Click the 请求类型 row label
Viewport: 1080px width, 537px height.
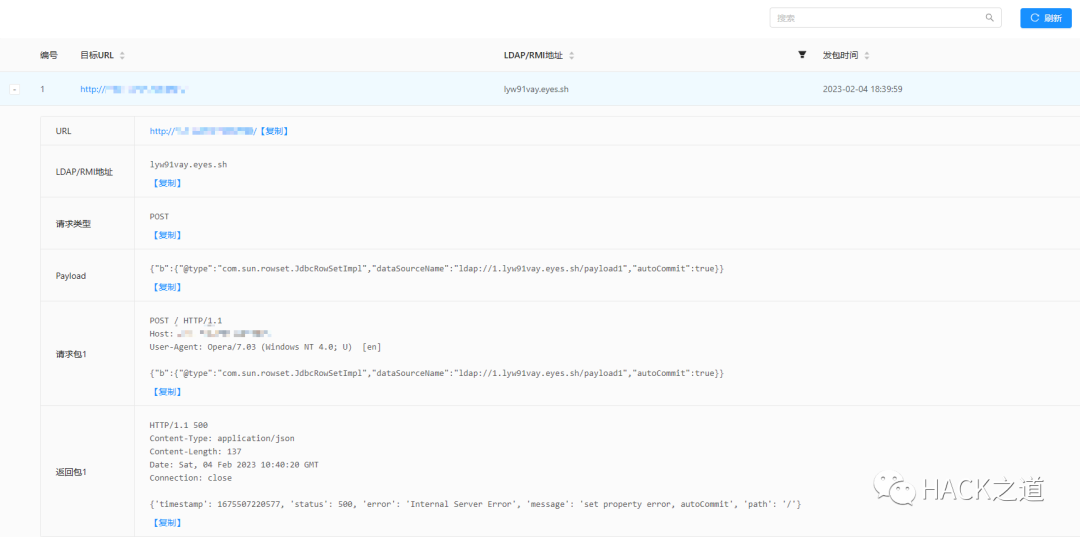point(72,224)
